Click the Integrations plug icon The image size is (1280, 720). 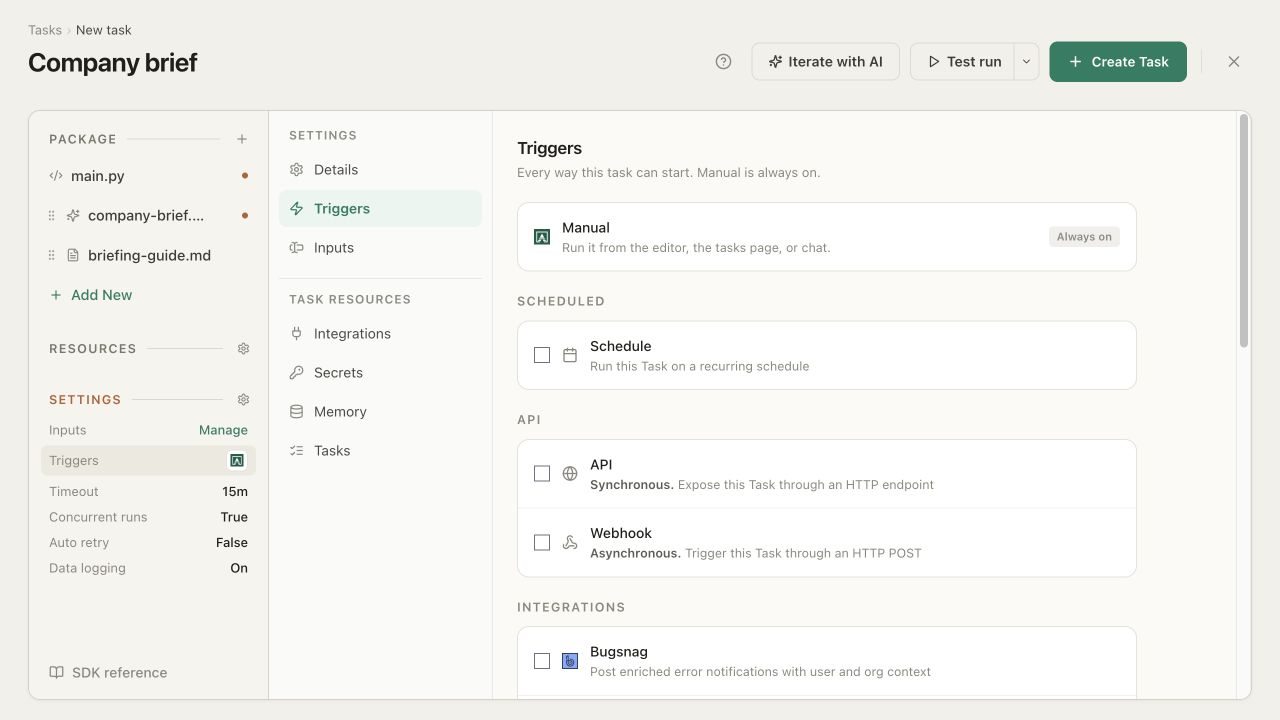pyautogui.click(x=296, y=334)
